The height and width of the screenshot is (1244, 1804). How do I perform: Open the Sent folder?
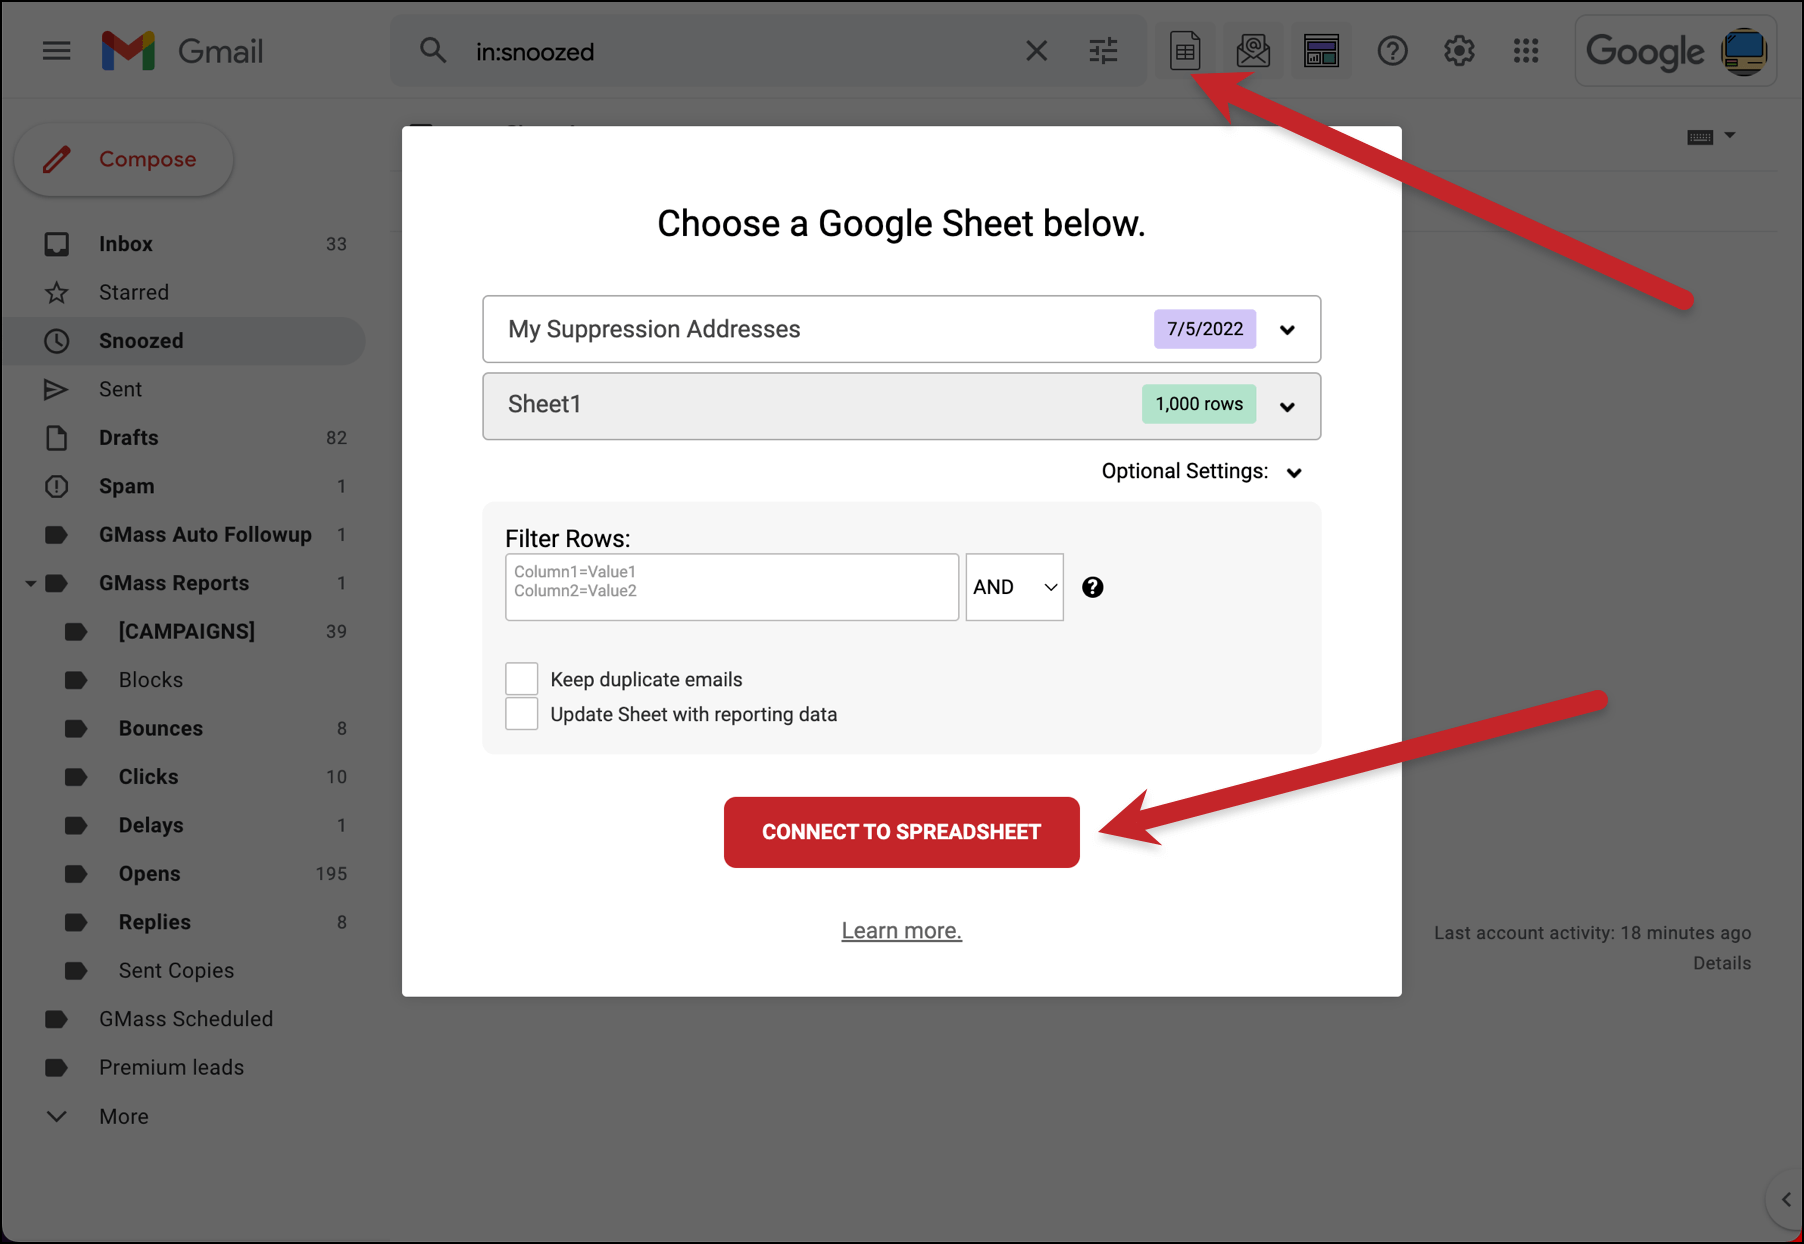pyautogui.click(x=184, y=389)
